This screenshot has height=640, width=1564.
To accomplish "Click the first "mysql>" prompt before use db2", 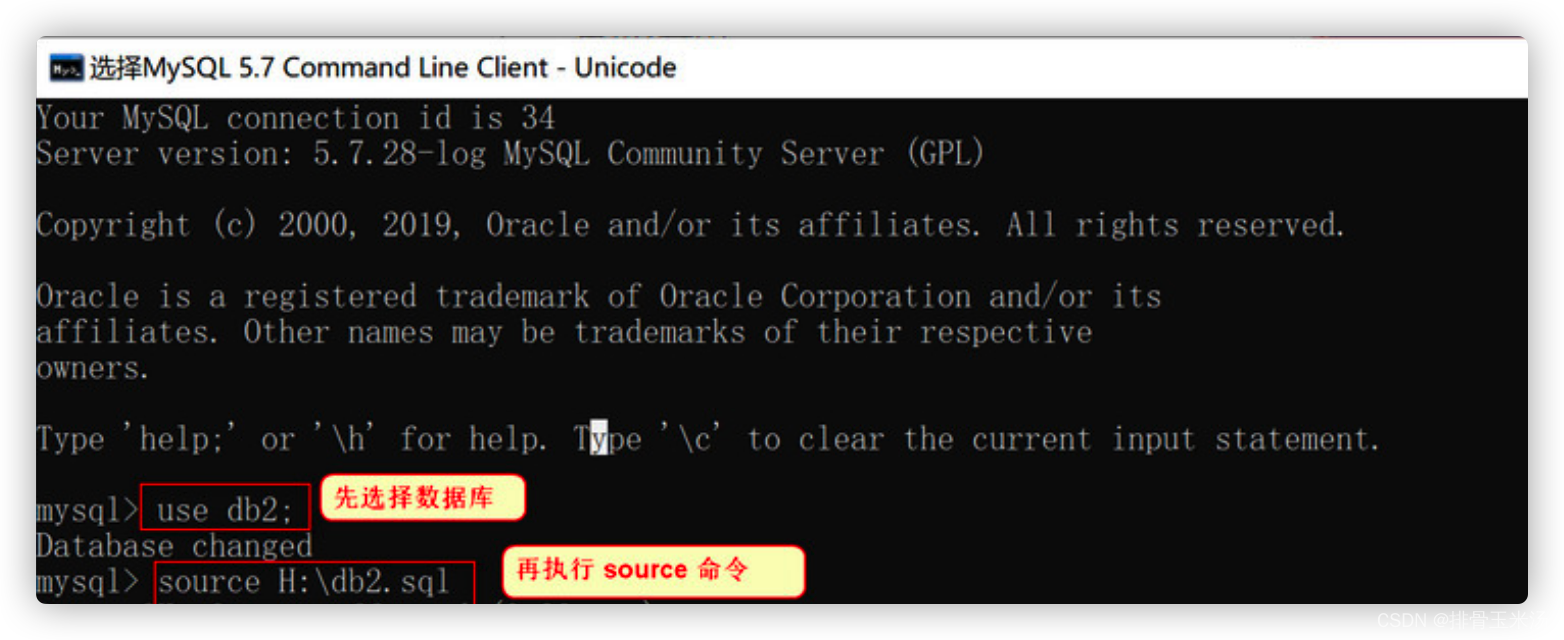I will click(87, 511).
